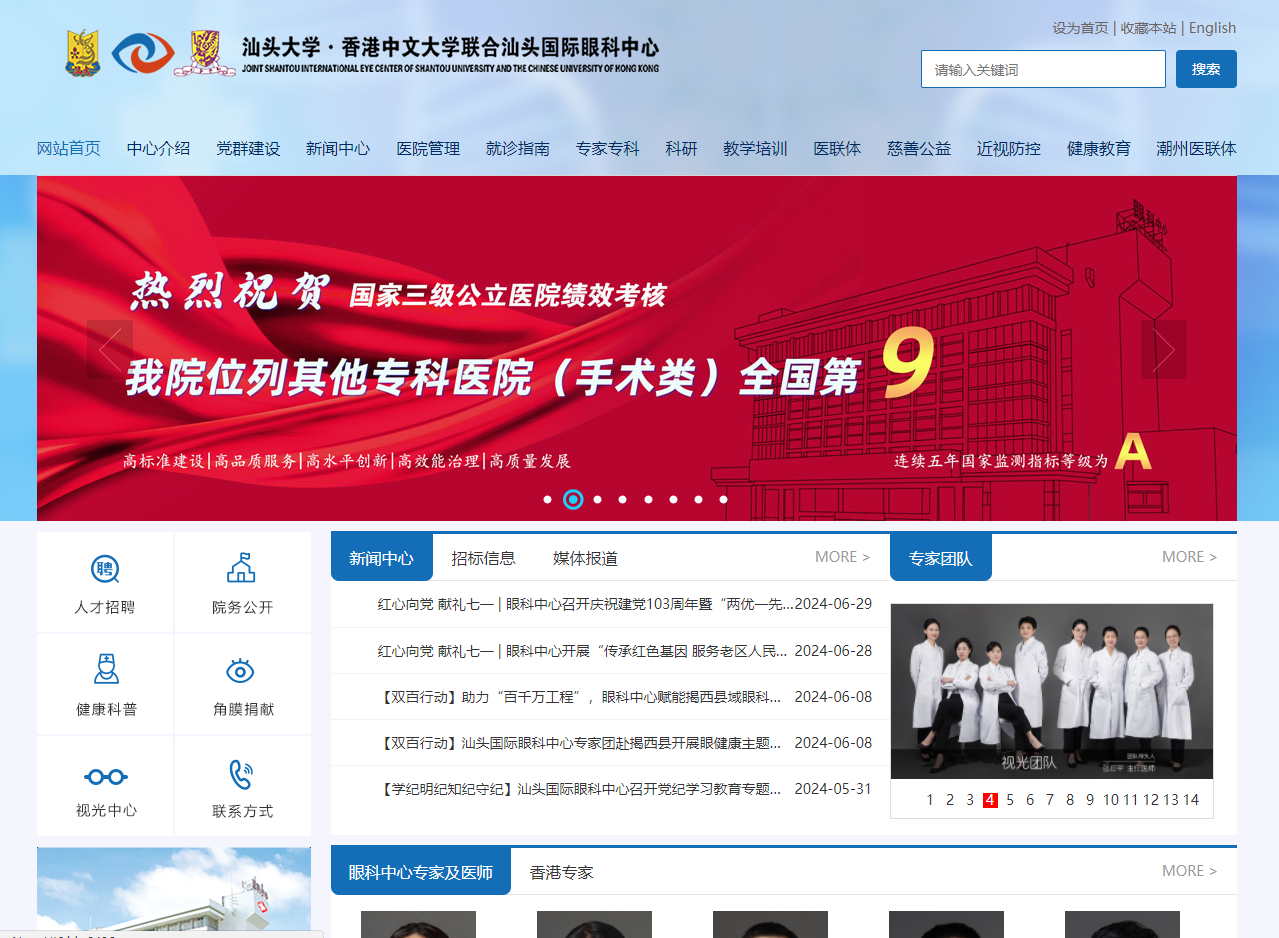
Task: Click the CUHK crest logo
Action: pyautogui.click(x=205, y=53)
